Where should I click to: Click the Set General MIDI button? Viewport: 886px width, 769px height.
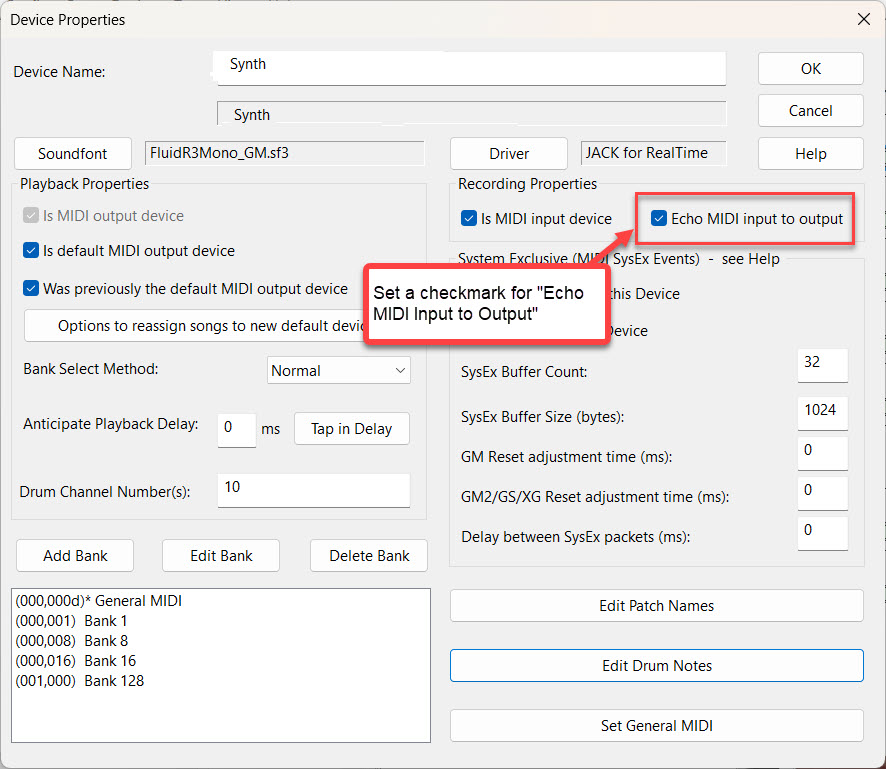[x=656, y=726]
